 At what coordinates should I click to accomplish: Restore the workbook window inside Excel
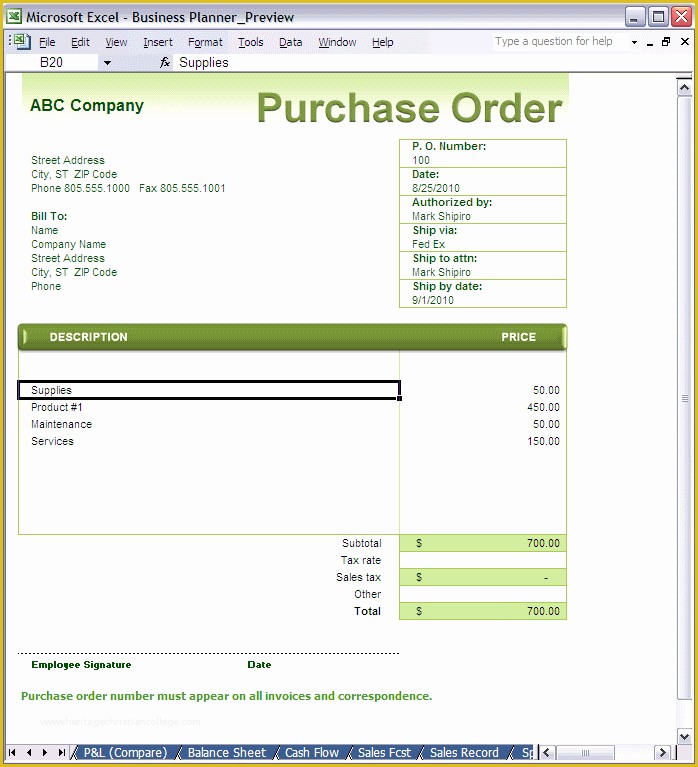666,42
